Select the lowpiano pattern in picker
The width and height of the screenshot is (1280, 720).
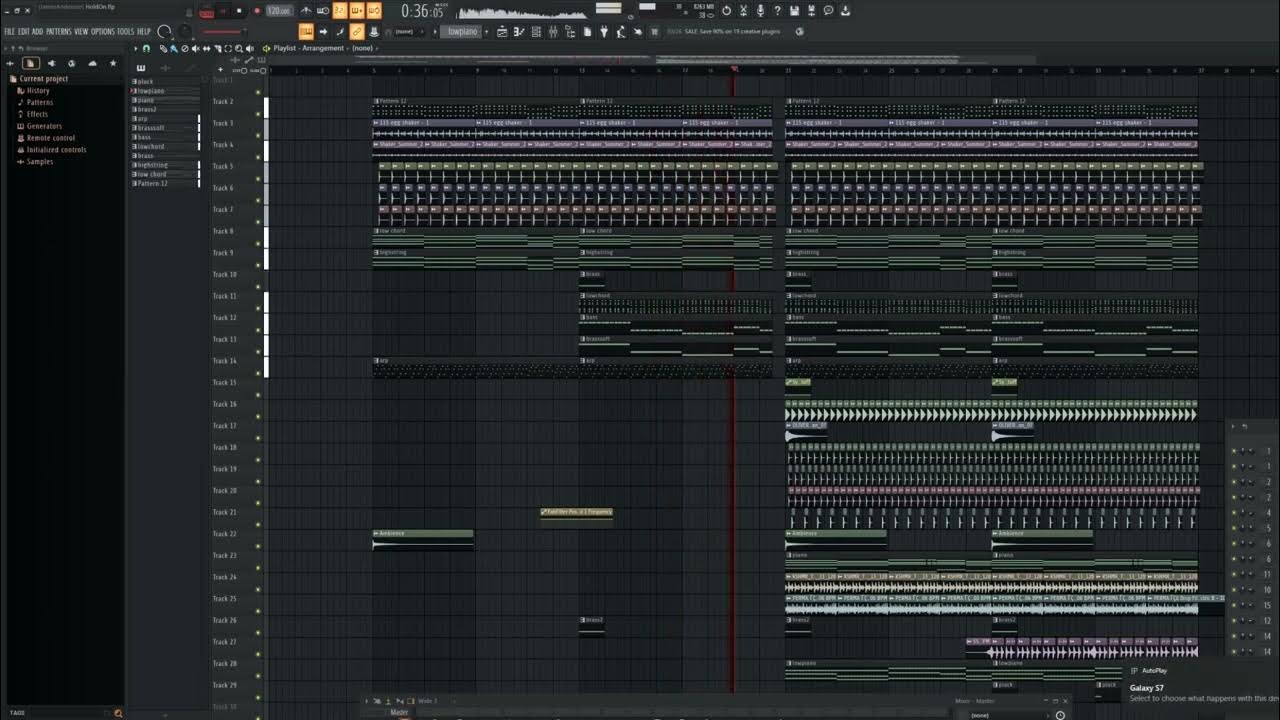[165, 91]
